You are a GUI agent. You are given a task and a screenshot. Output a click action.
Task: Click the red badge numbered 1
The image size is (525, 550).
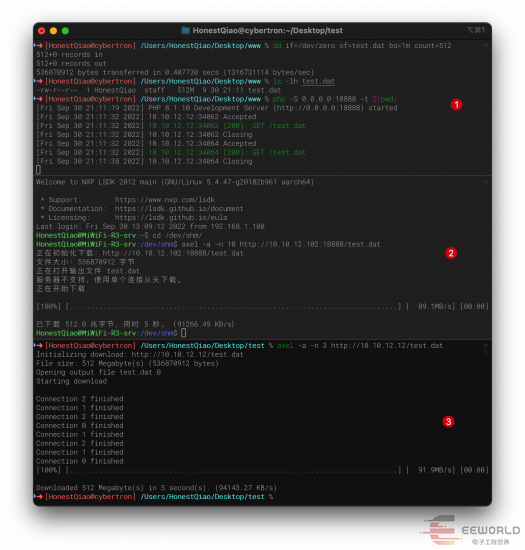456,105
